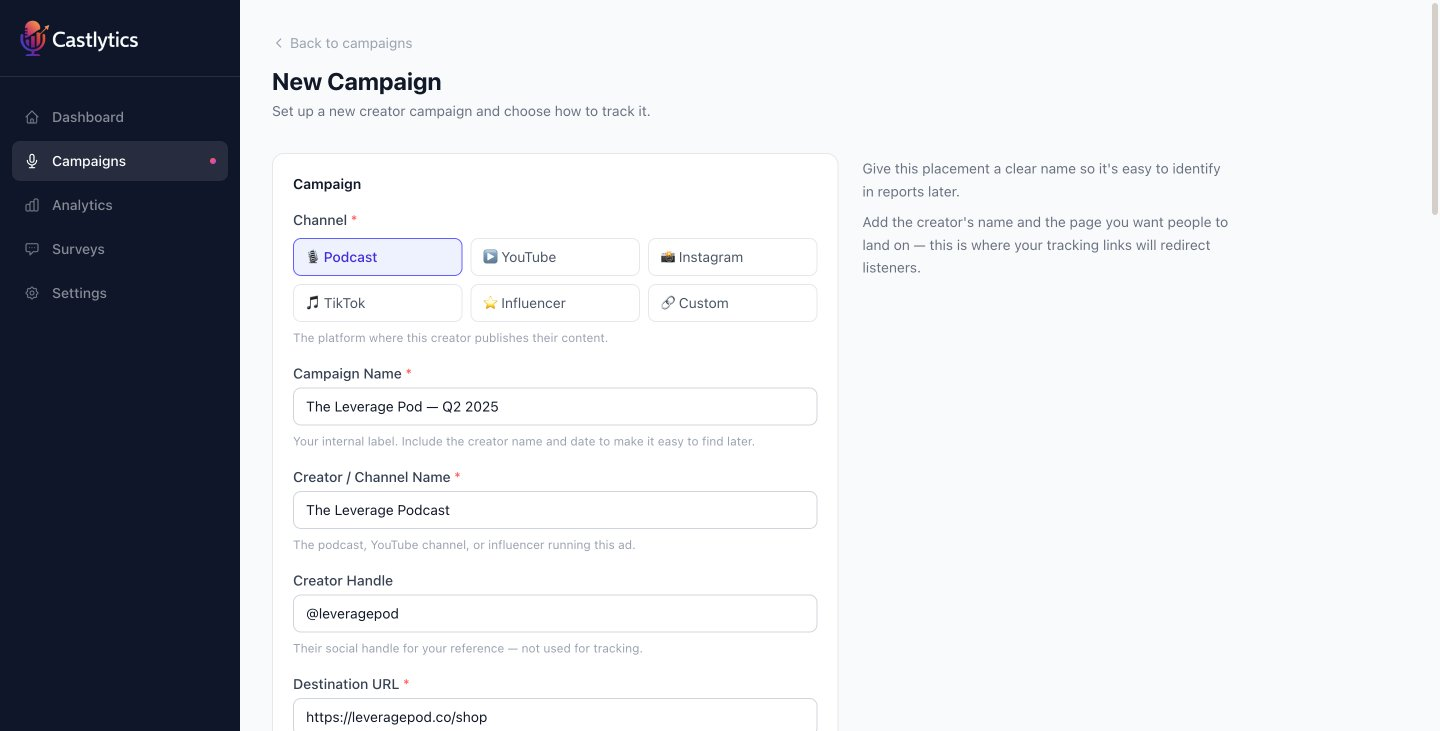The image size is (1440, 731).
Task: Click the Castlytics logo icon
Action: tap(34, 39)
